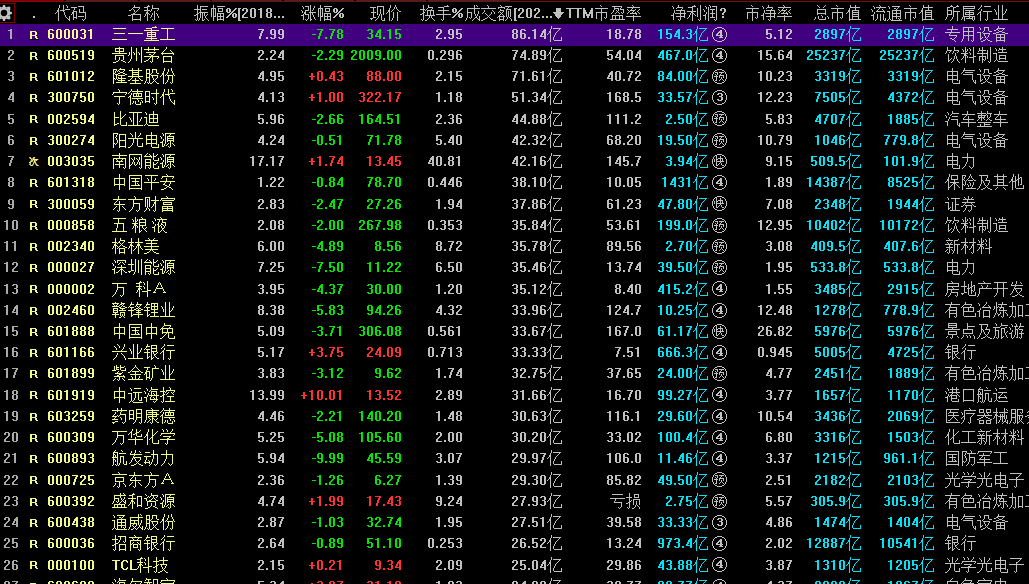Click stock code 600392
This screenshot has width=1029, height=584.
point(71,501)
